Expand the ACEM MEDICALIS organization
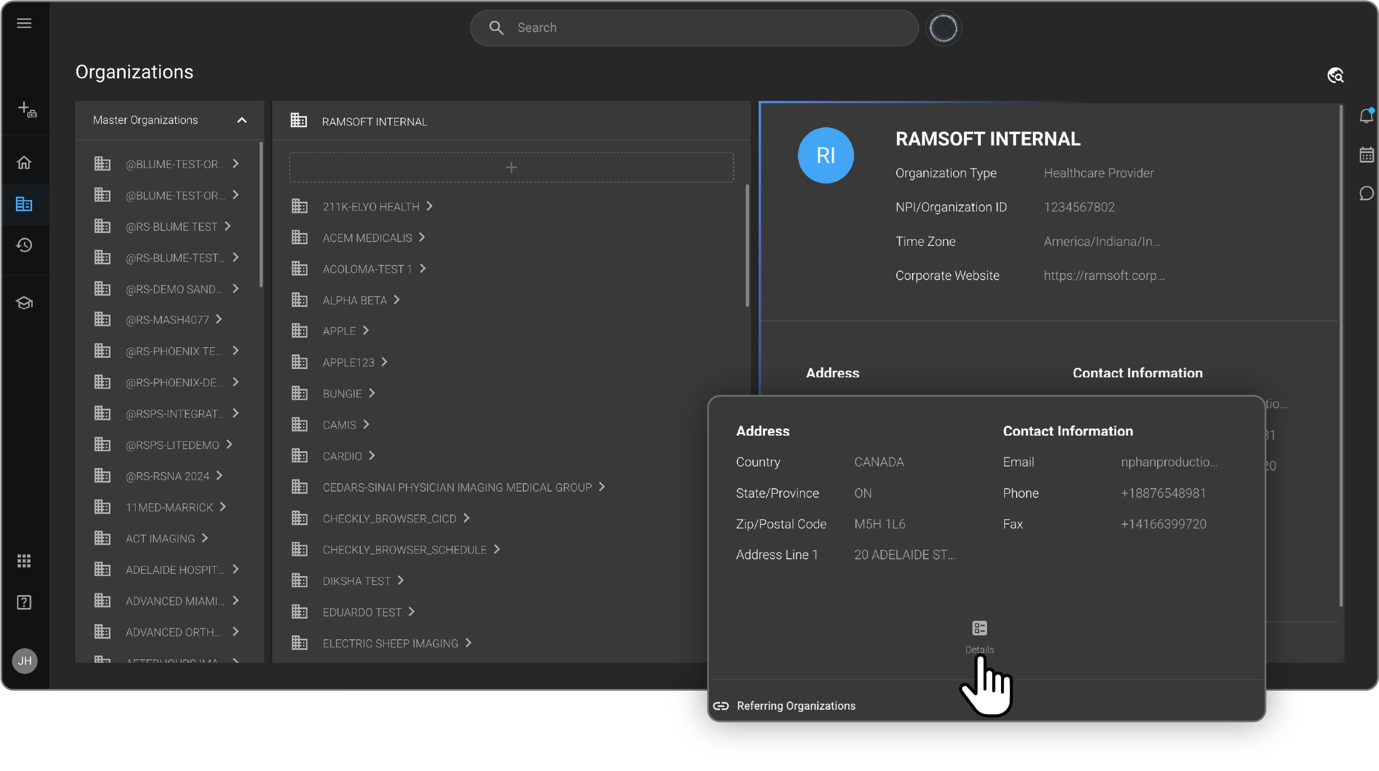The width and height of the screenshot is (1379, 771). (422, 238)
